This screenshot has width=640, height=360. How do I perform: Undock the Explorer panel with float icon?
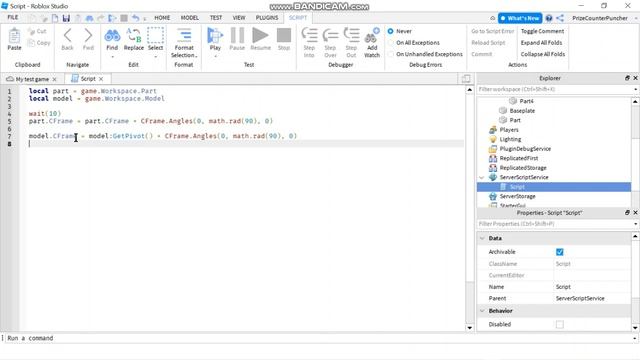tap(627, 78)
